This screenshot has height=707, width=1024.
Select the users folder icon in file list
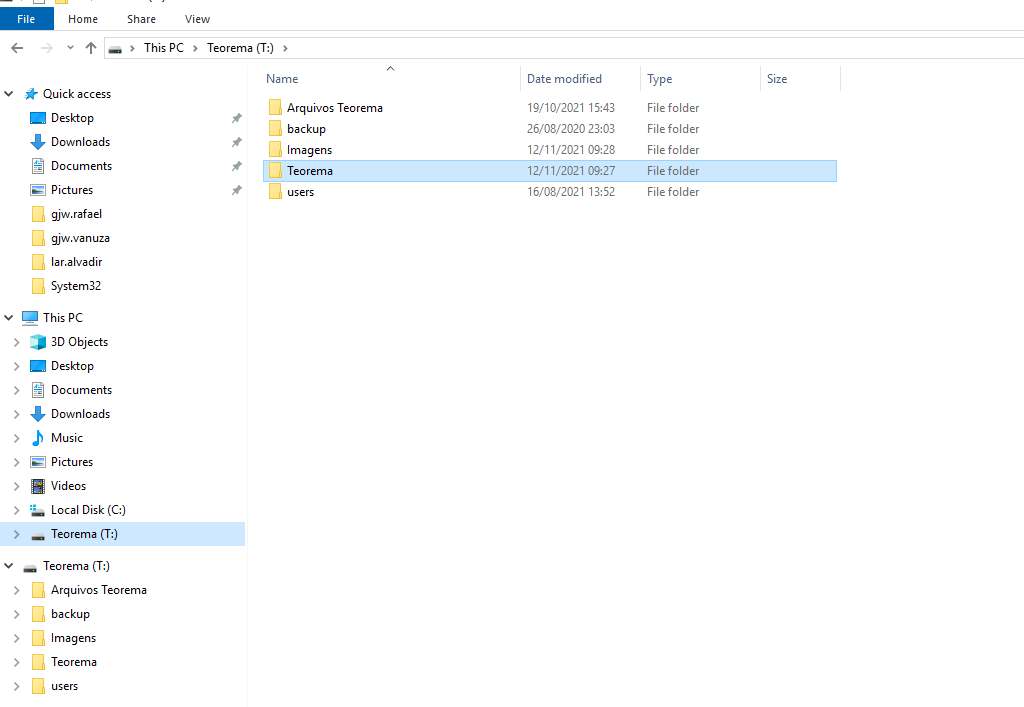(x=276, y=191)
